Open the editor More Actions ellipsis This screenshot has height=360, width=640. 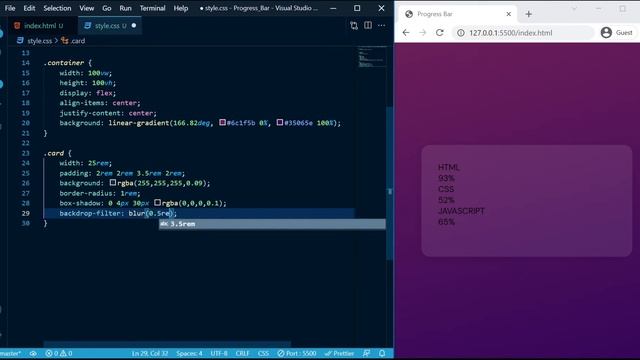tap(382, 25)
